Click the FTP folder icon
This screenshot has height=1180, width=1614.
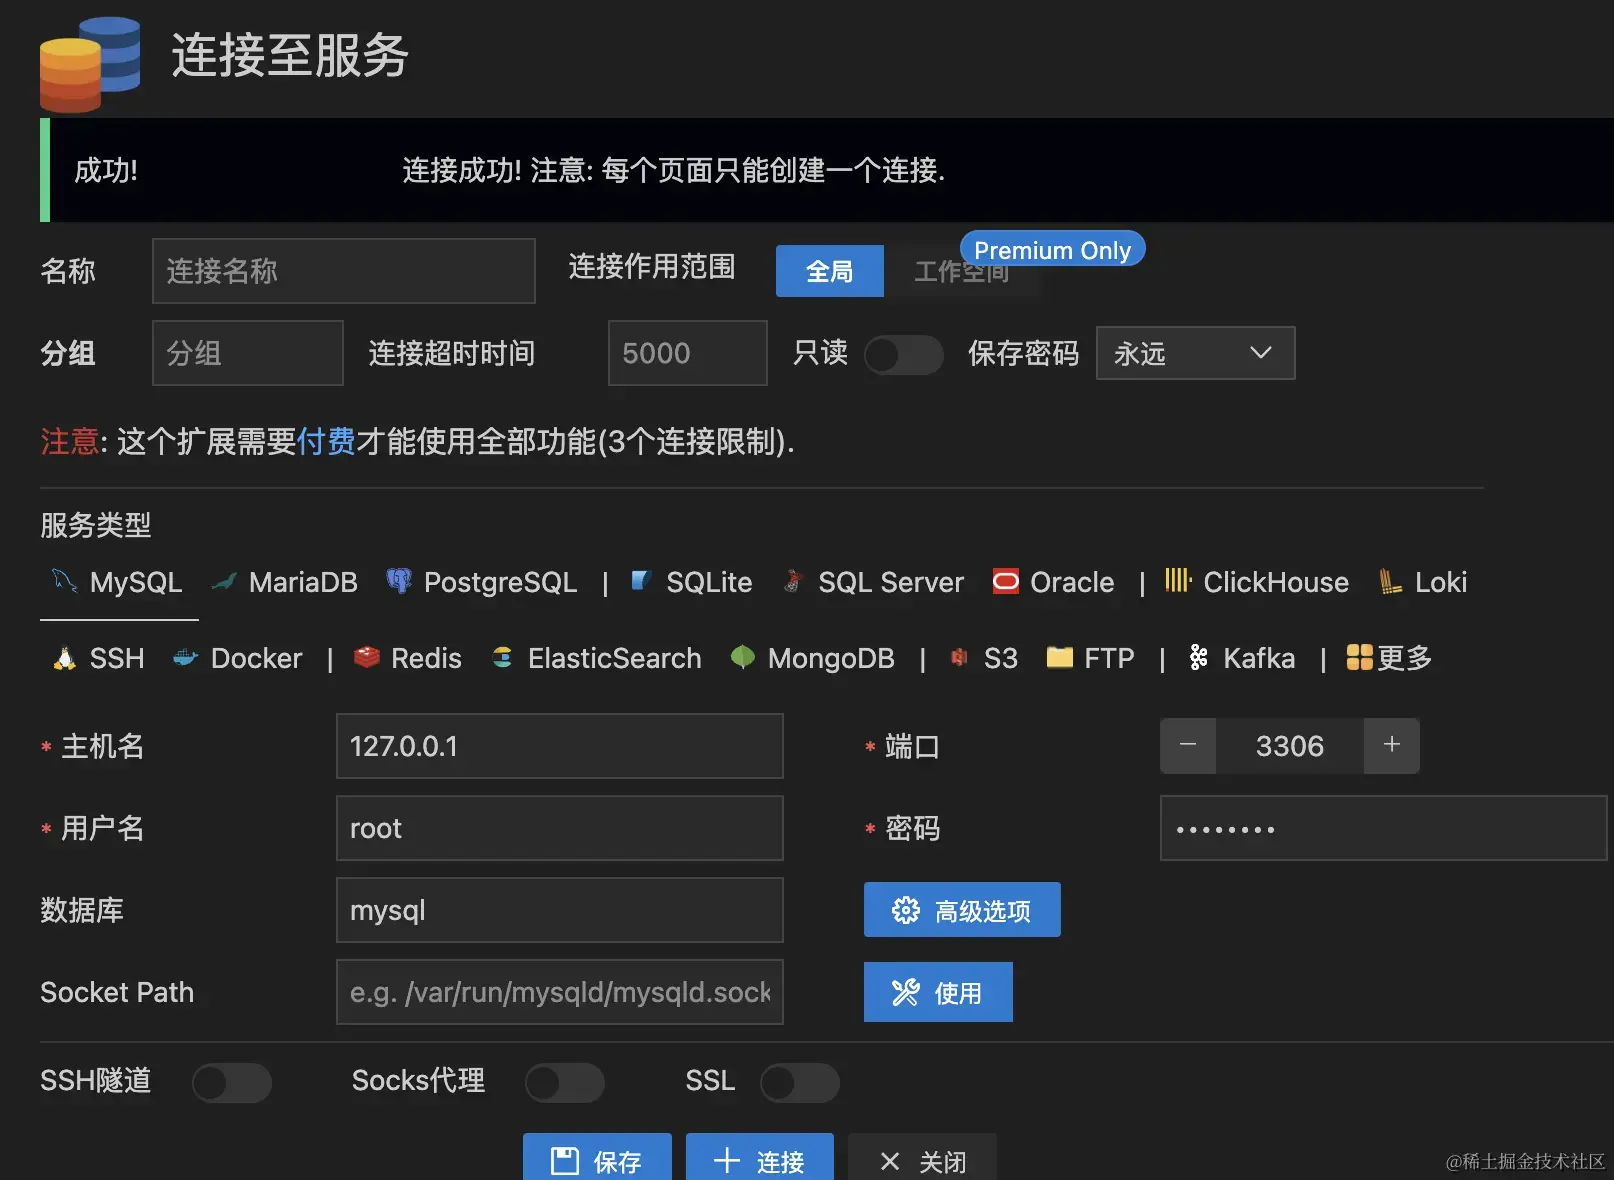coord(1059,657)
